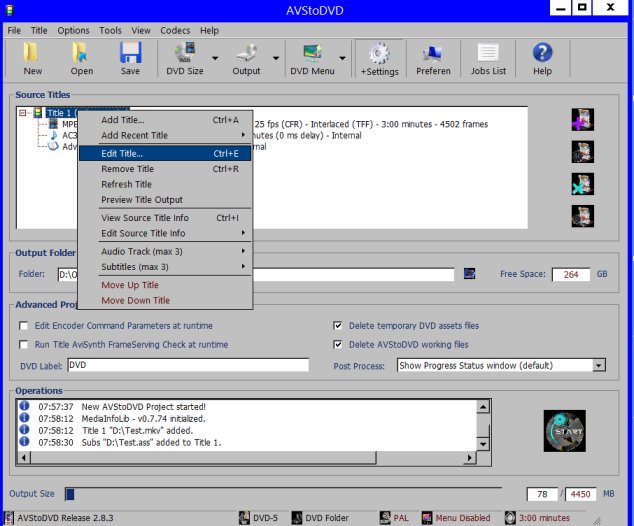The width and height of the screenshot is (634, 526).
Task: Select Refresh Title in context menu
Action: 165,184
